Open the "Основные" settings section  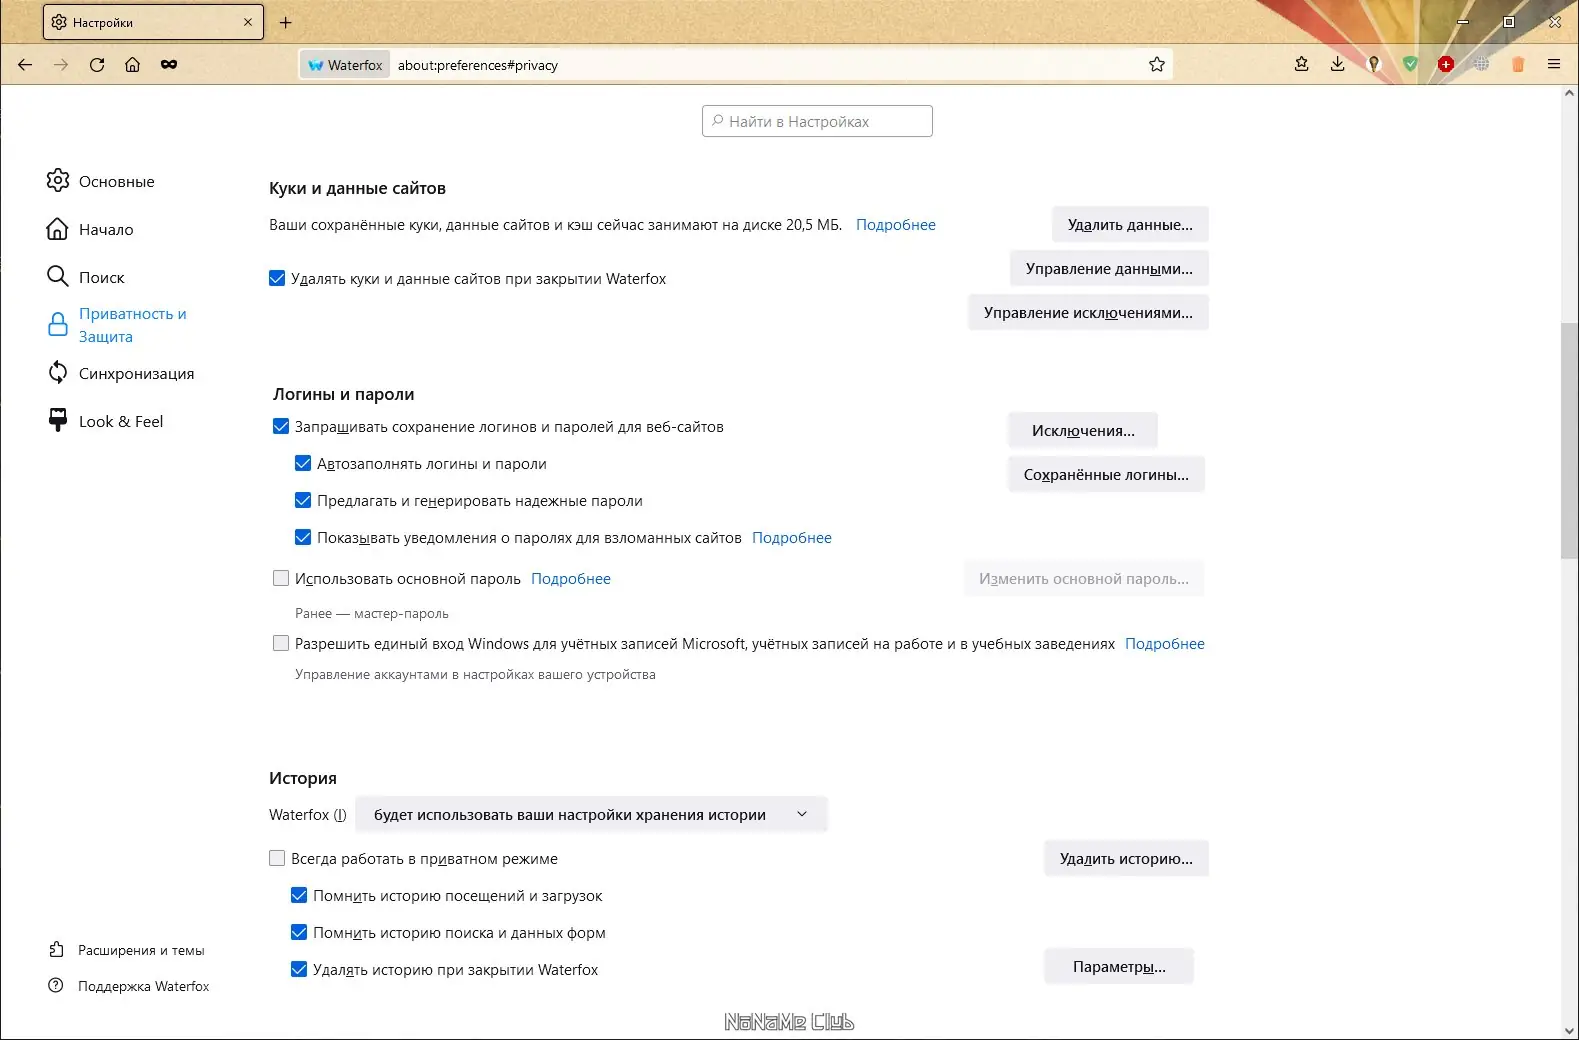(116, 182)
